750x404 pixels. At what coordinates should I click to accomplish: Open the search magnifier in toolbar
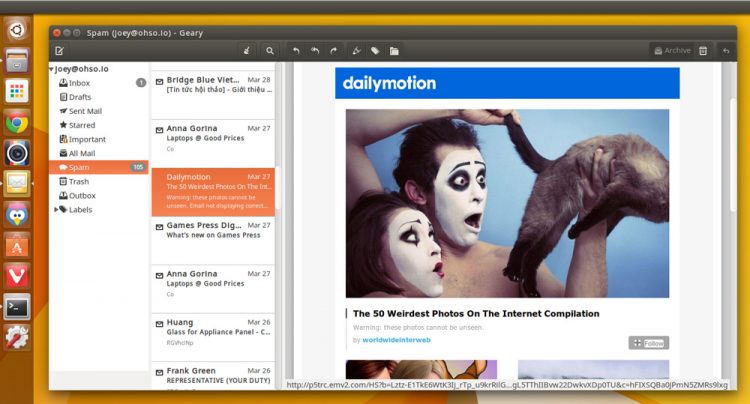270,51
